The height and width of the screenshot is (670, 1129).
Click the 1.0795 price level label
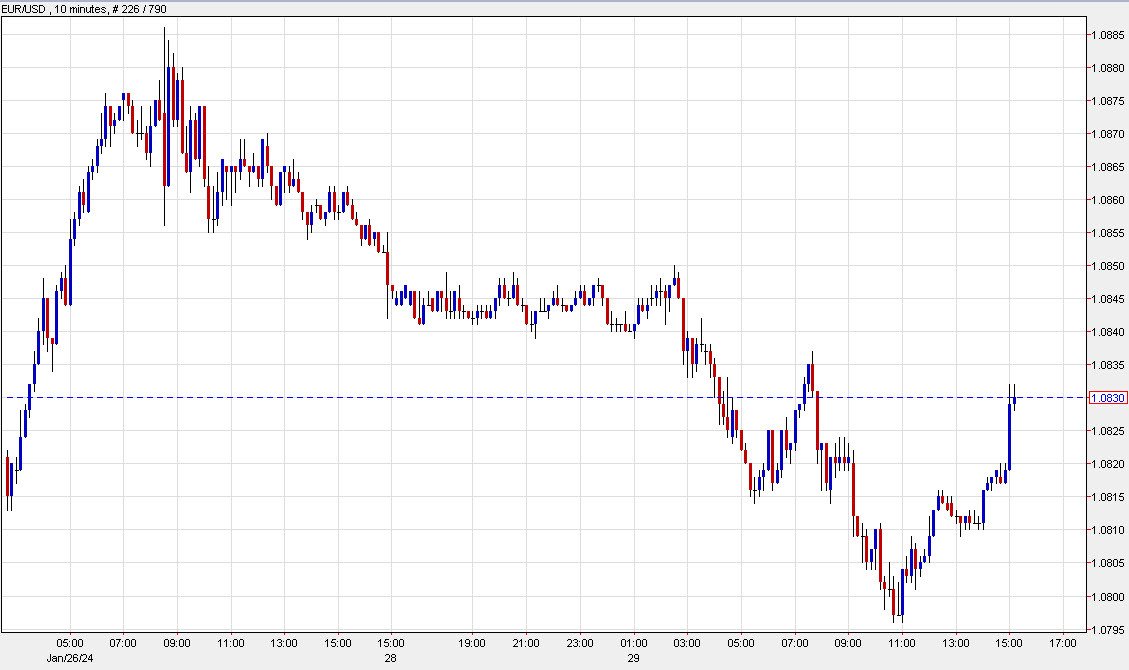[1107, 630]
